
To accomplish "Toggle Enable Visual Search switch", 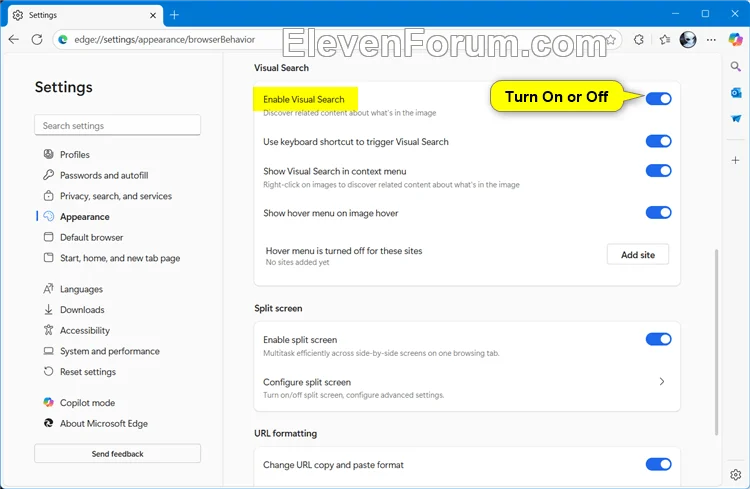I will pyautogui.click(x=659, y=99).
